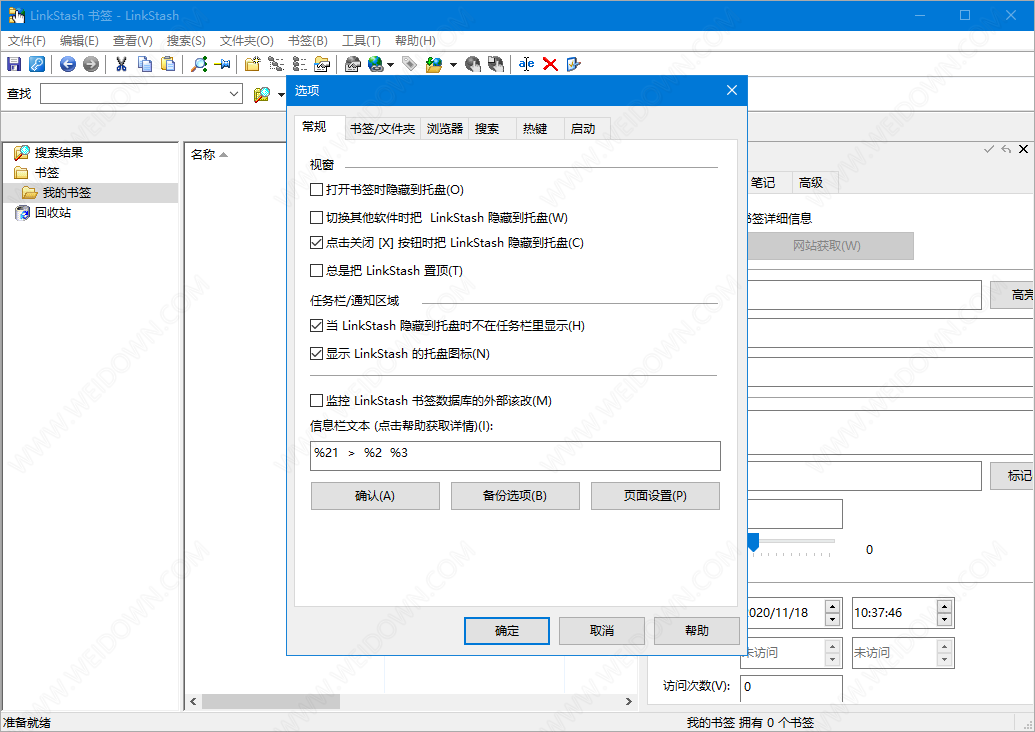This screenshot has width=1035, height=732.
Task: Click the Cut scissors icon
Action: [x=121, y=64]
